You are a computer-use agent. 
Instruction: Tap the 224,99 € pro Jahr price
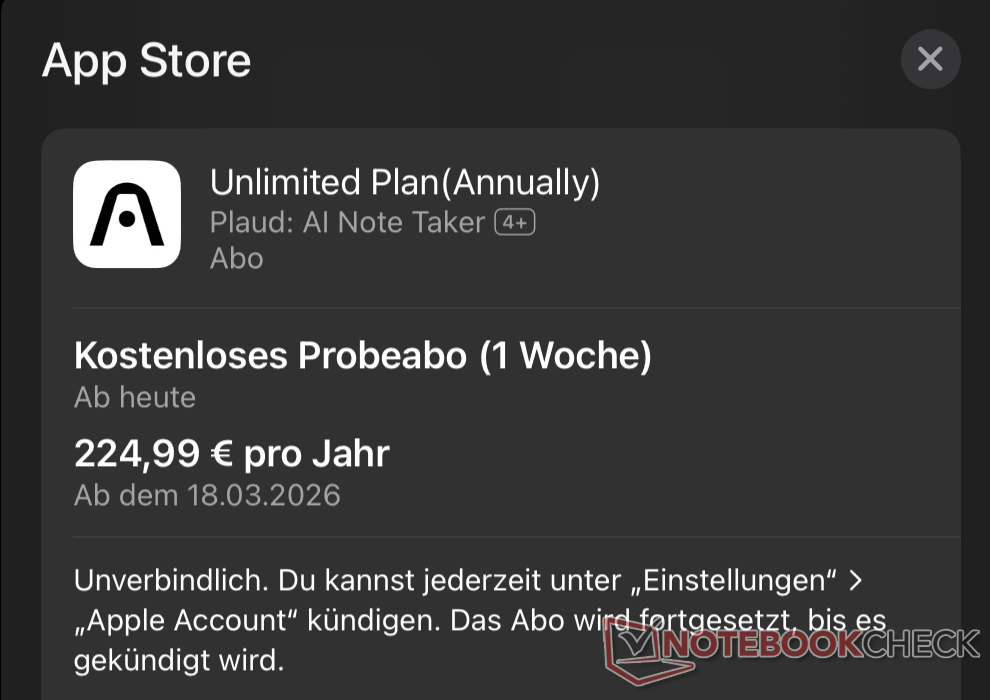(x=232, y=454)
